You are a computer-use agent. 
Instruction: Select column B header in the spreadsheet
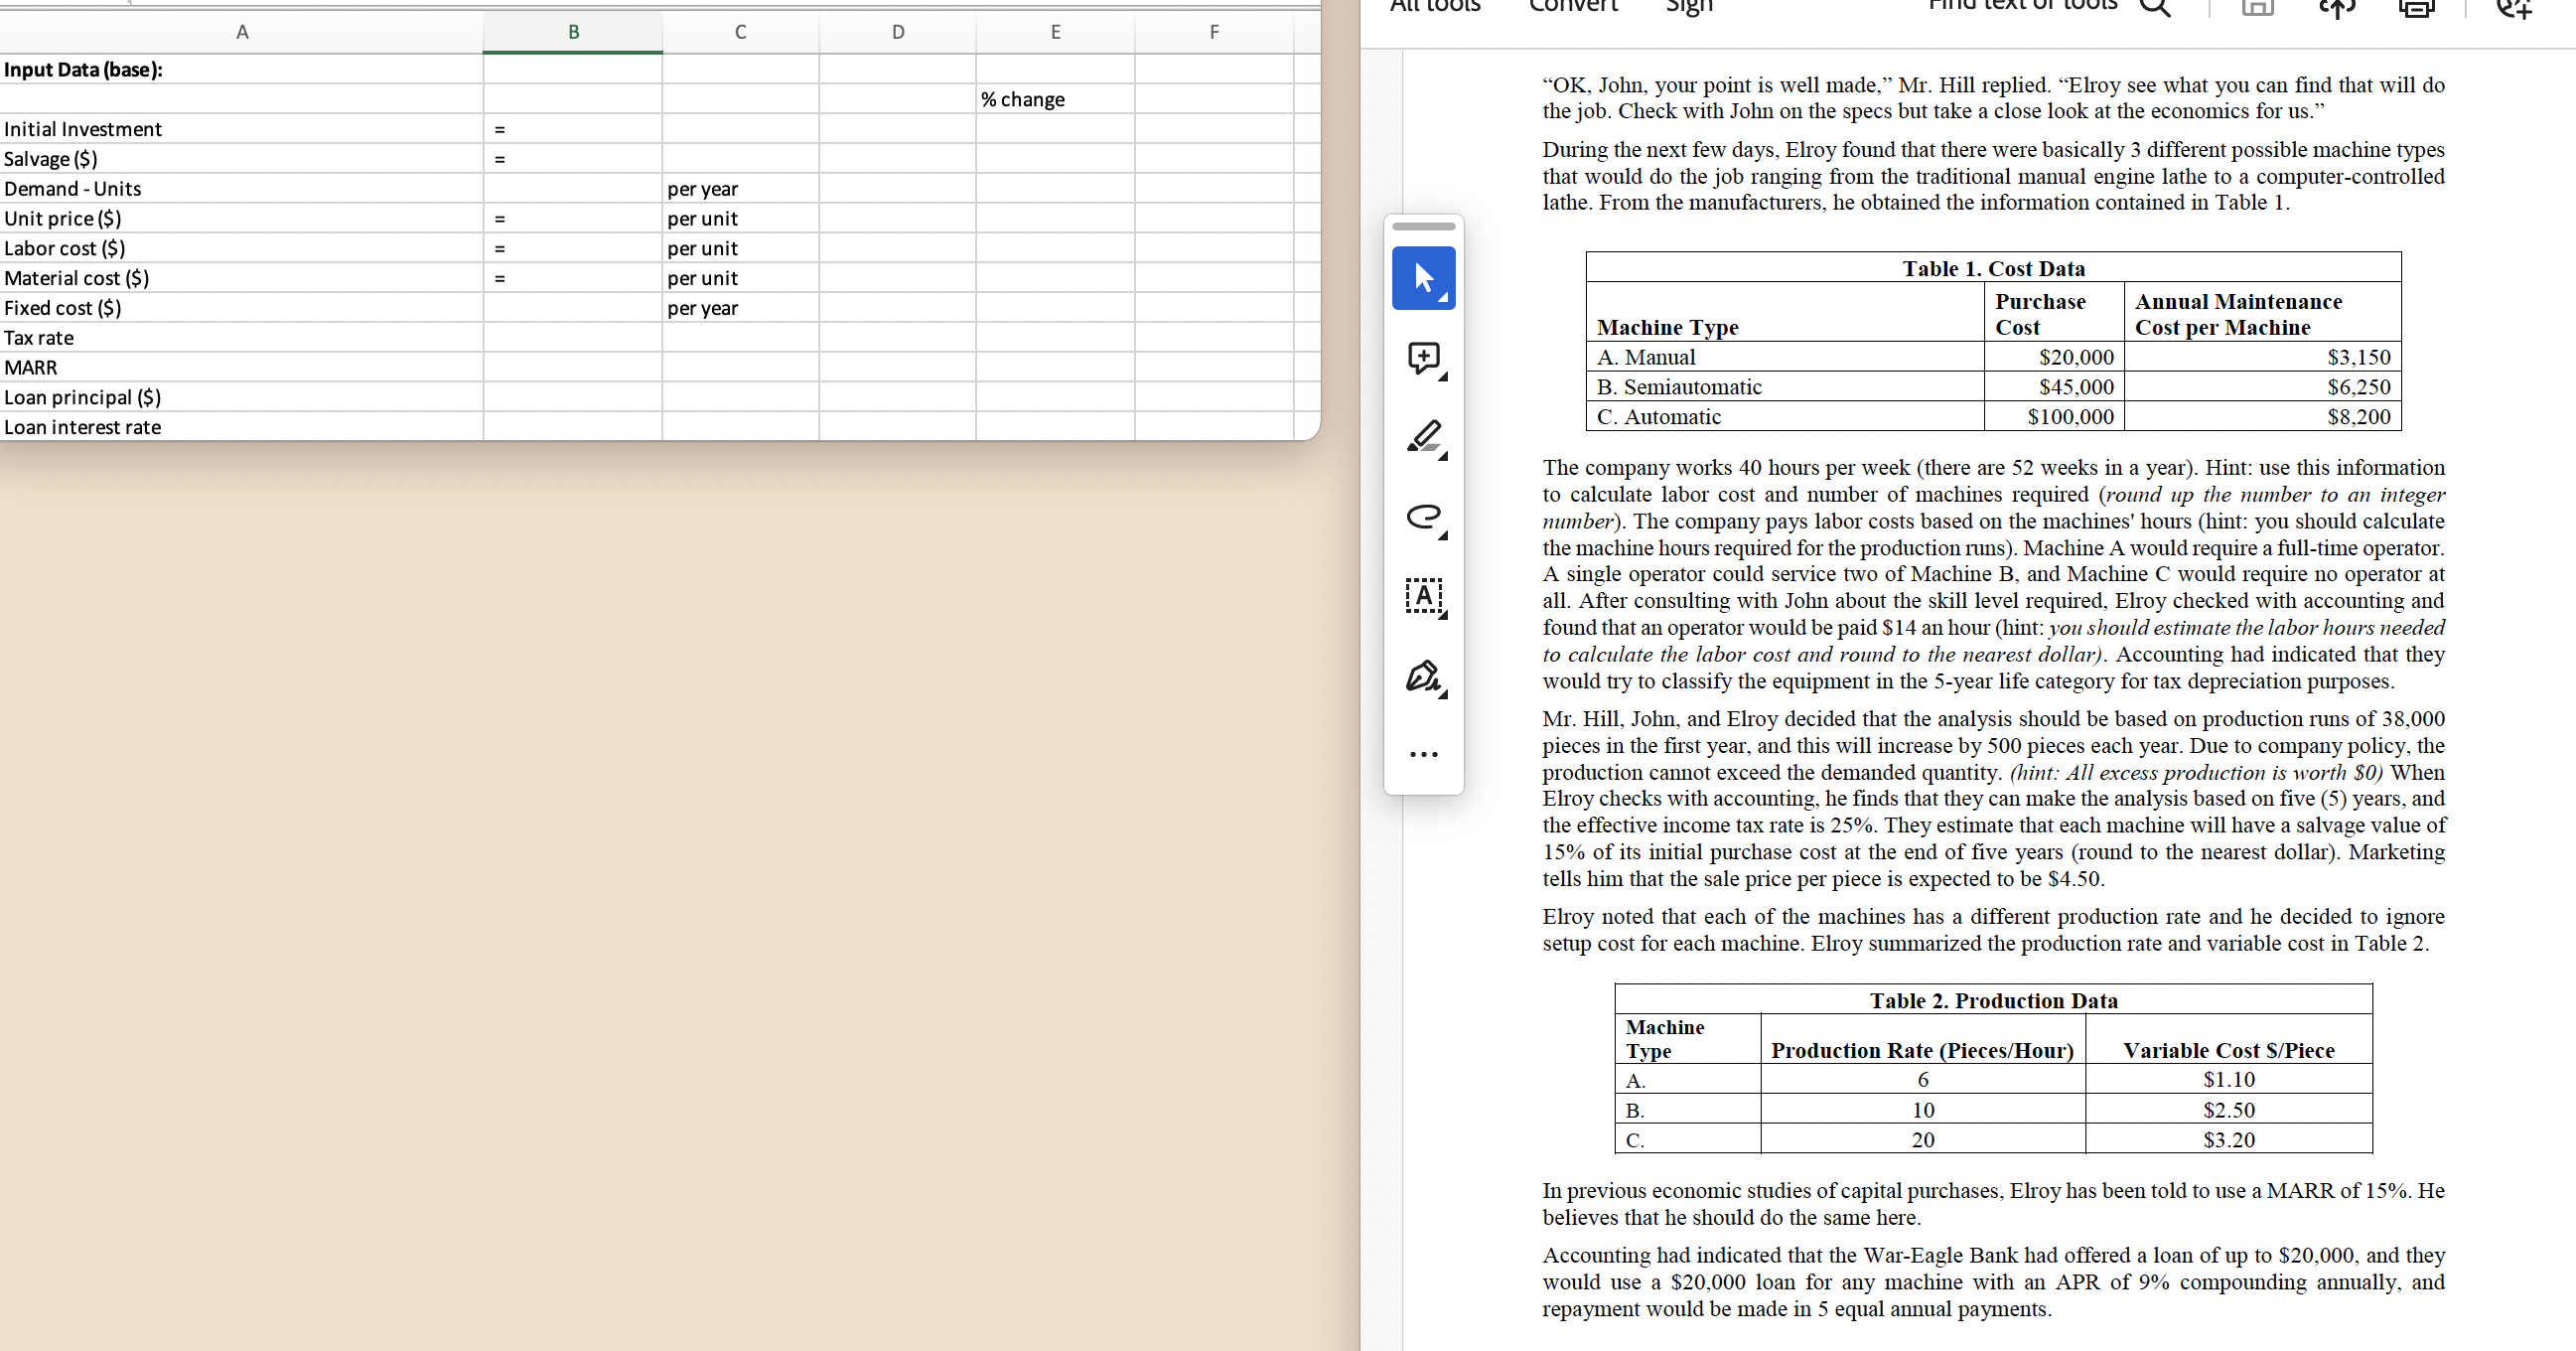[x=572, y=31]
